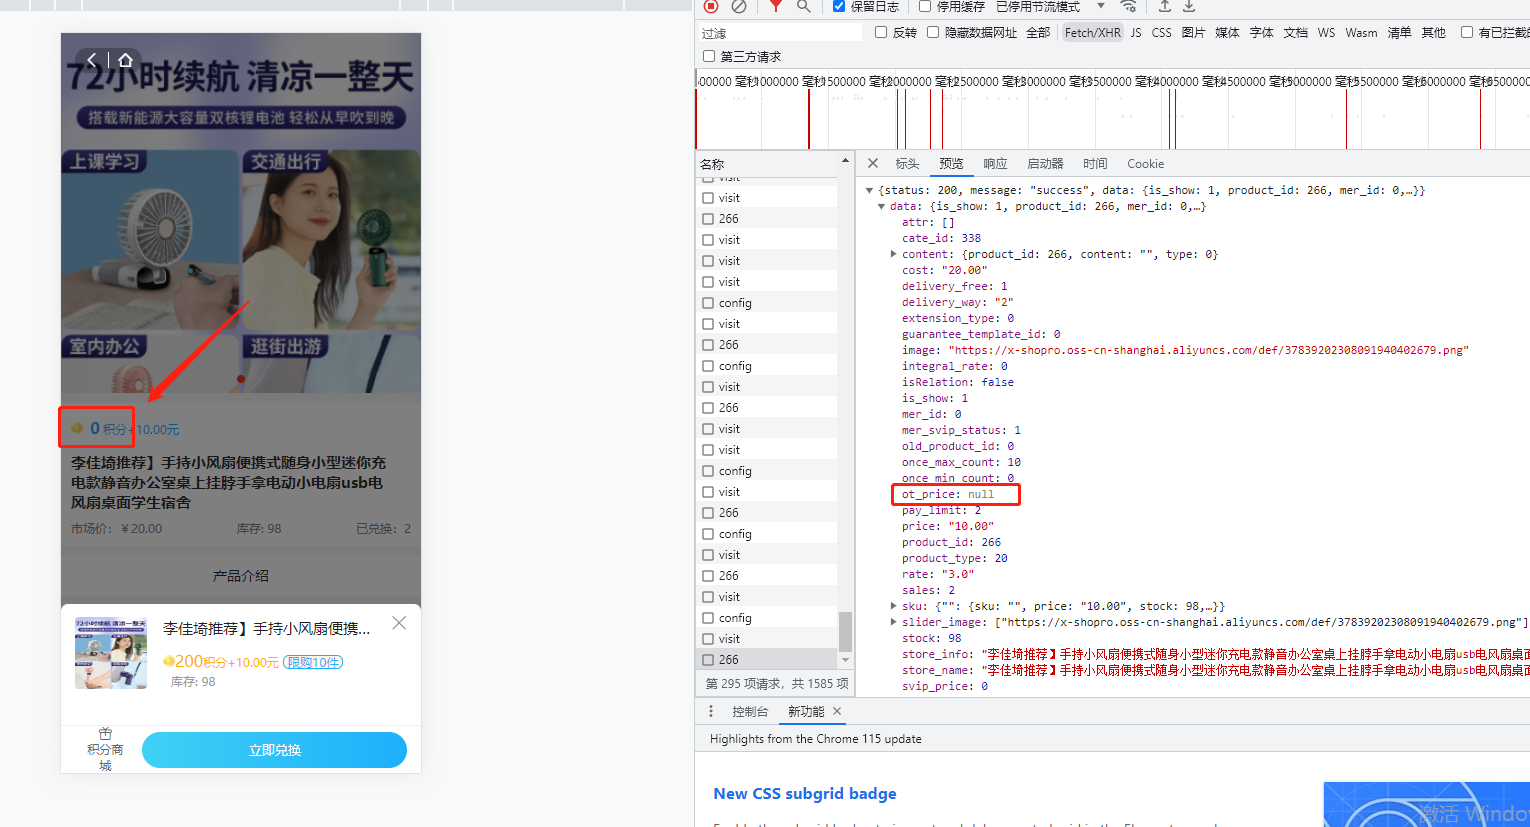Switch to the 时间 tab
The image size is (1530, 827).
tap(1095, 163)
